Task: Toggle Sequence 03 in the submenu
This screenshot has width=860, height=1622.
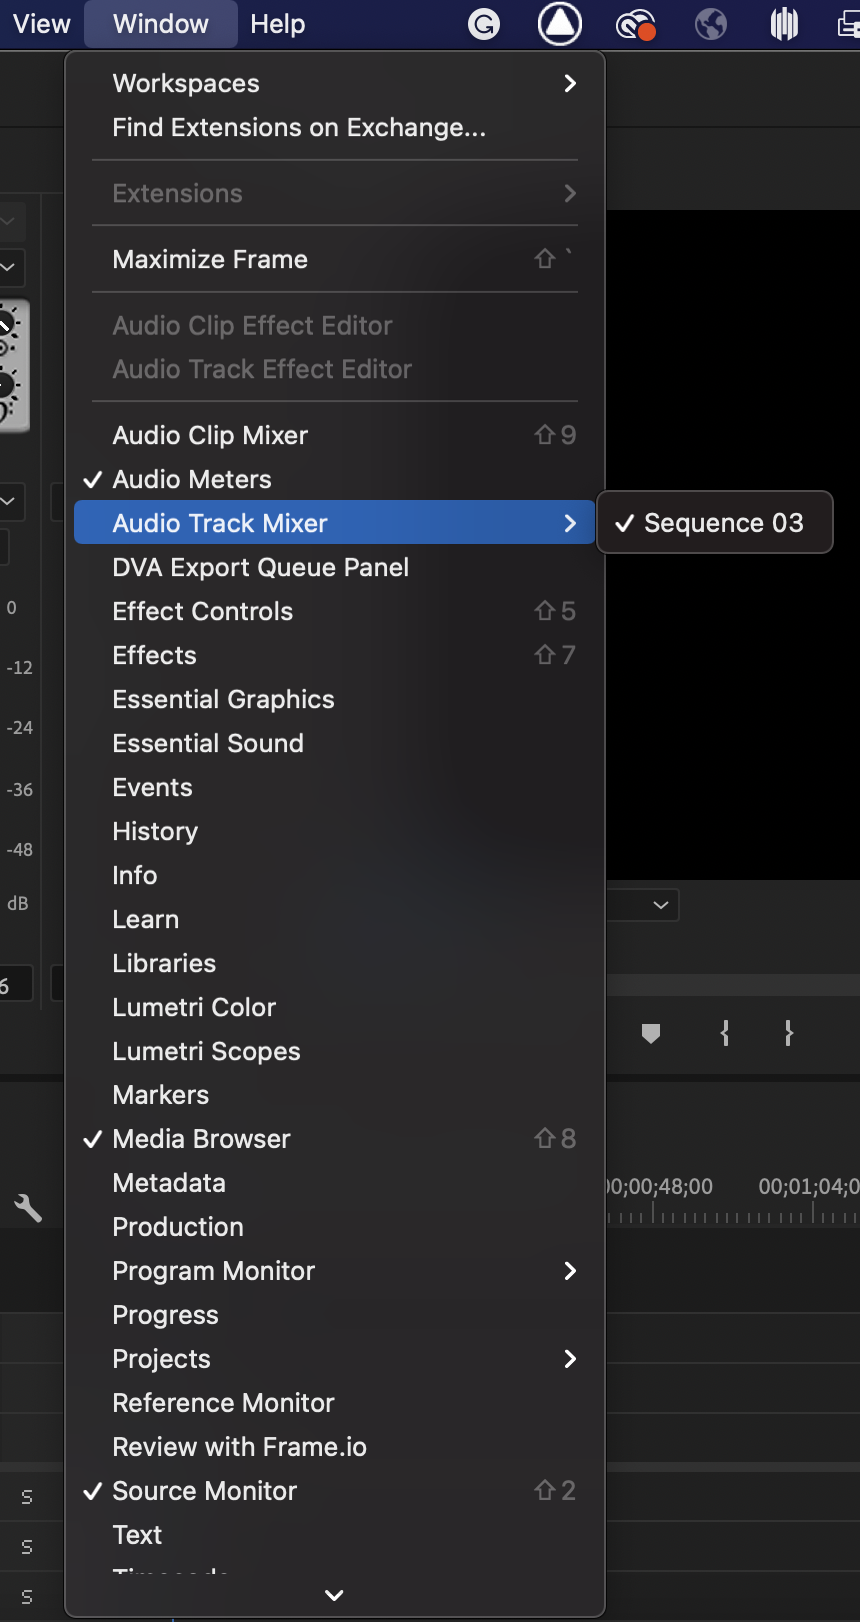Action: coord(715,523)
